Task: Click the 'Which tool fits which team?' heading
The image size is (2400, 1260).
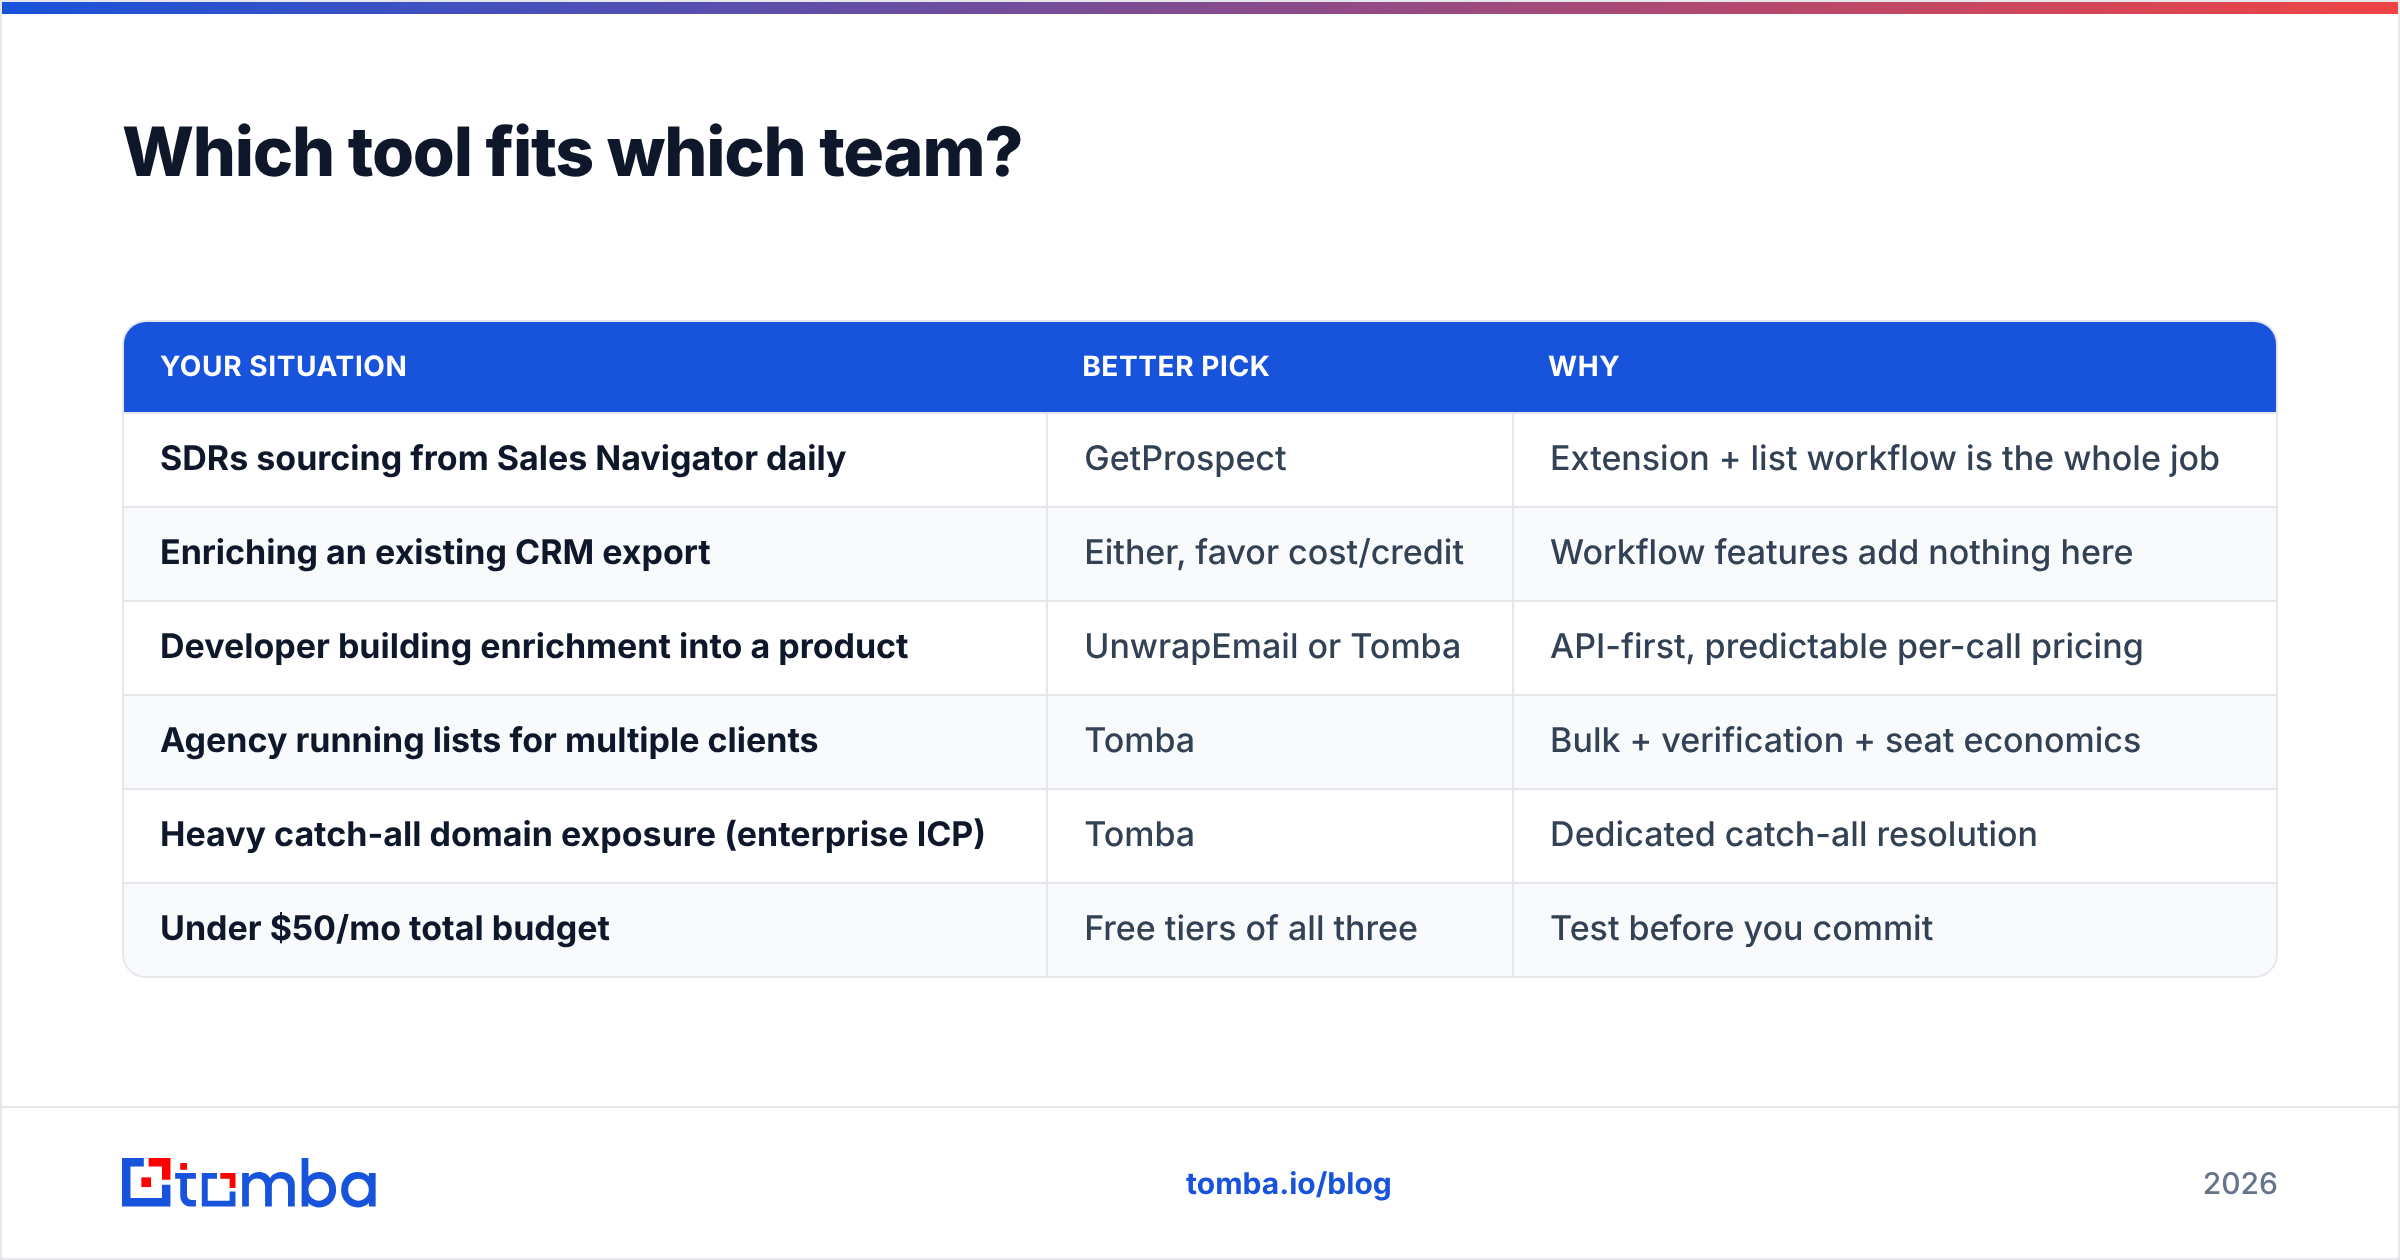Action: pyautogui.click(x=572, y=152)
